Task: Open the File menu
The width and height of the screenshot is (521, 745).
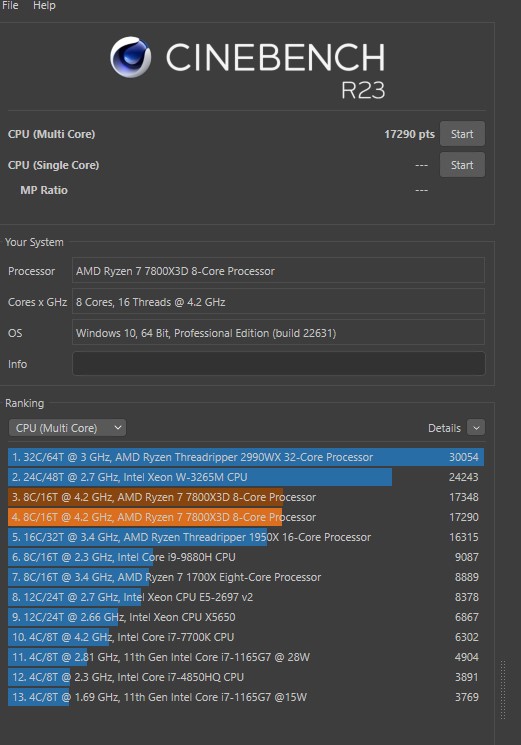Action: click(x=10, y=5)
